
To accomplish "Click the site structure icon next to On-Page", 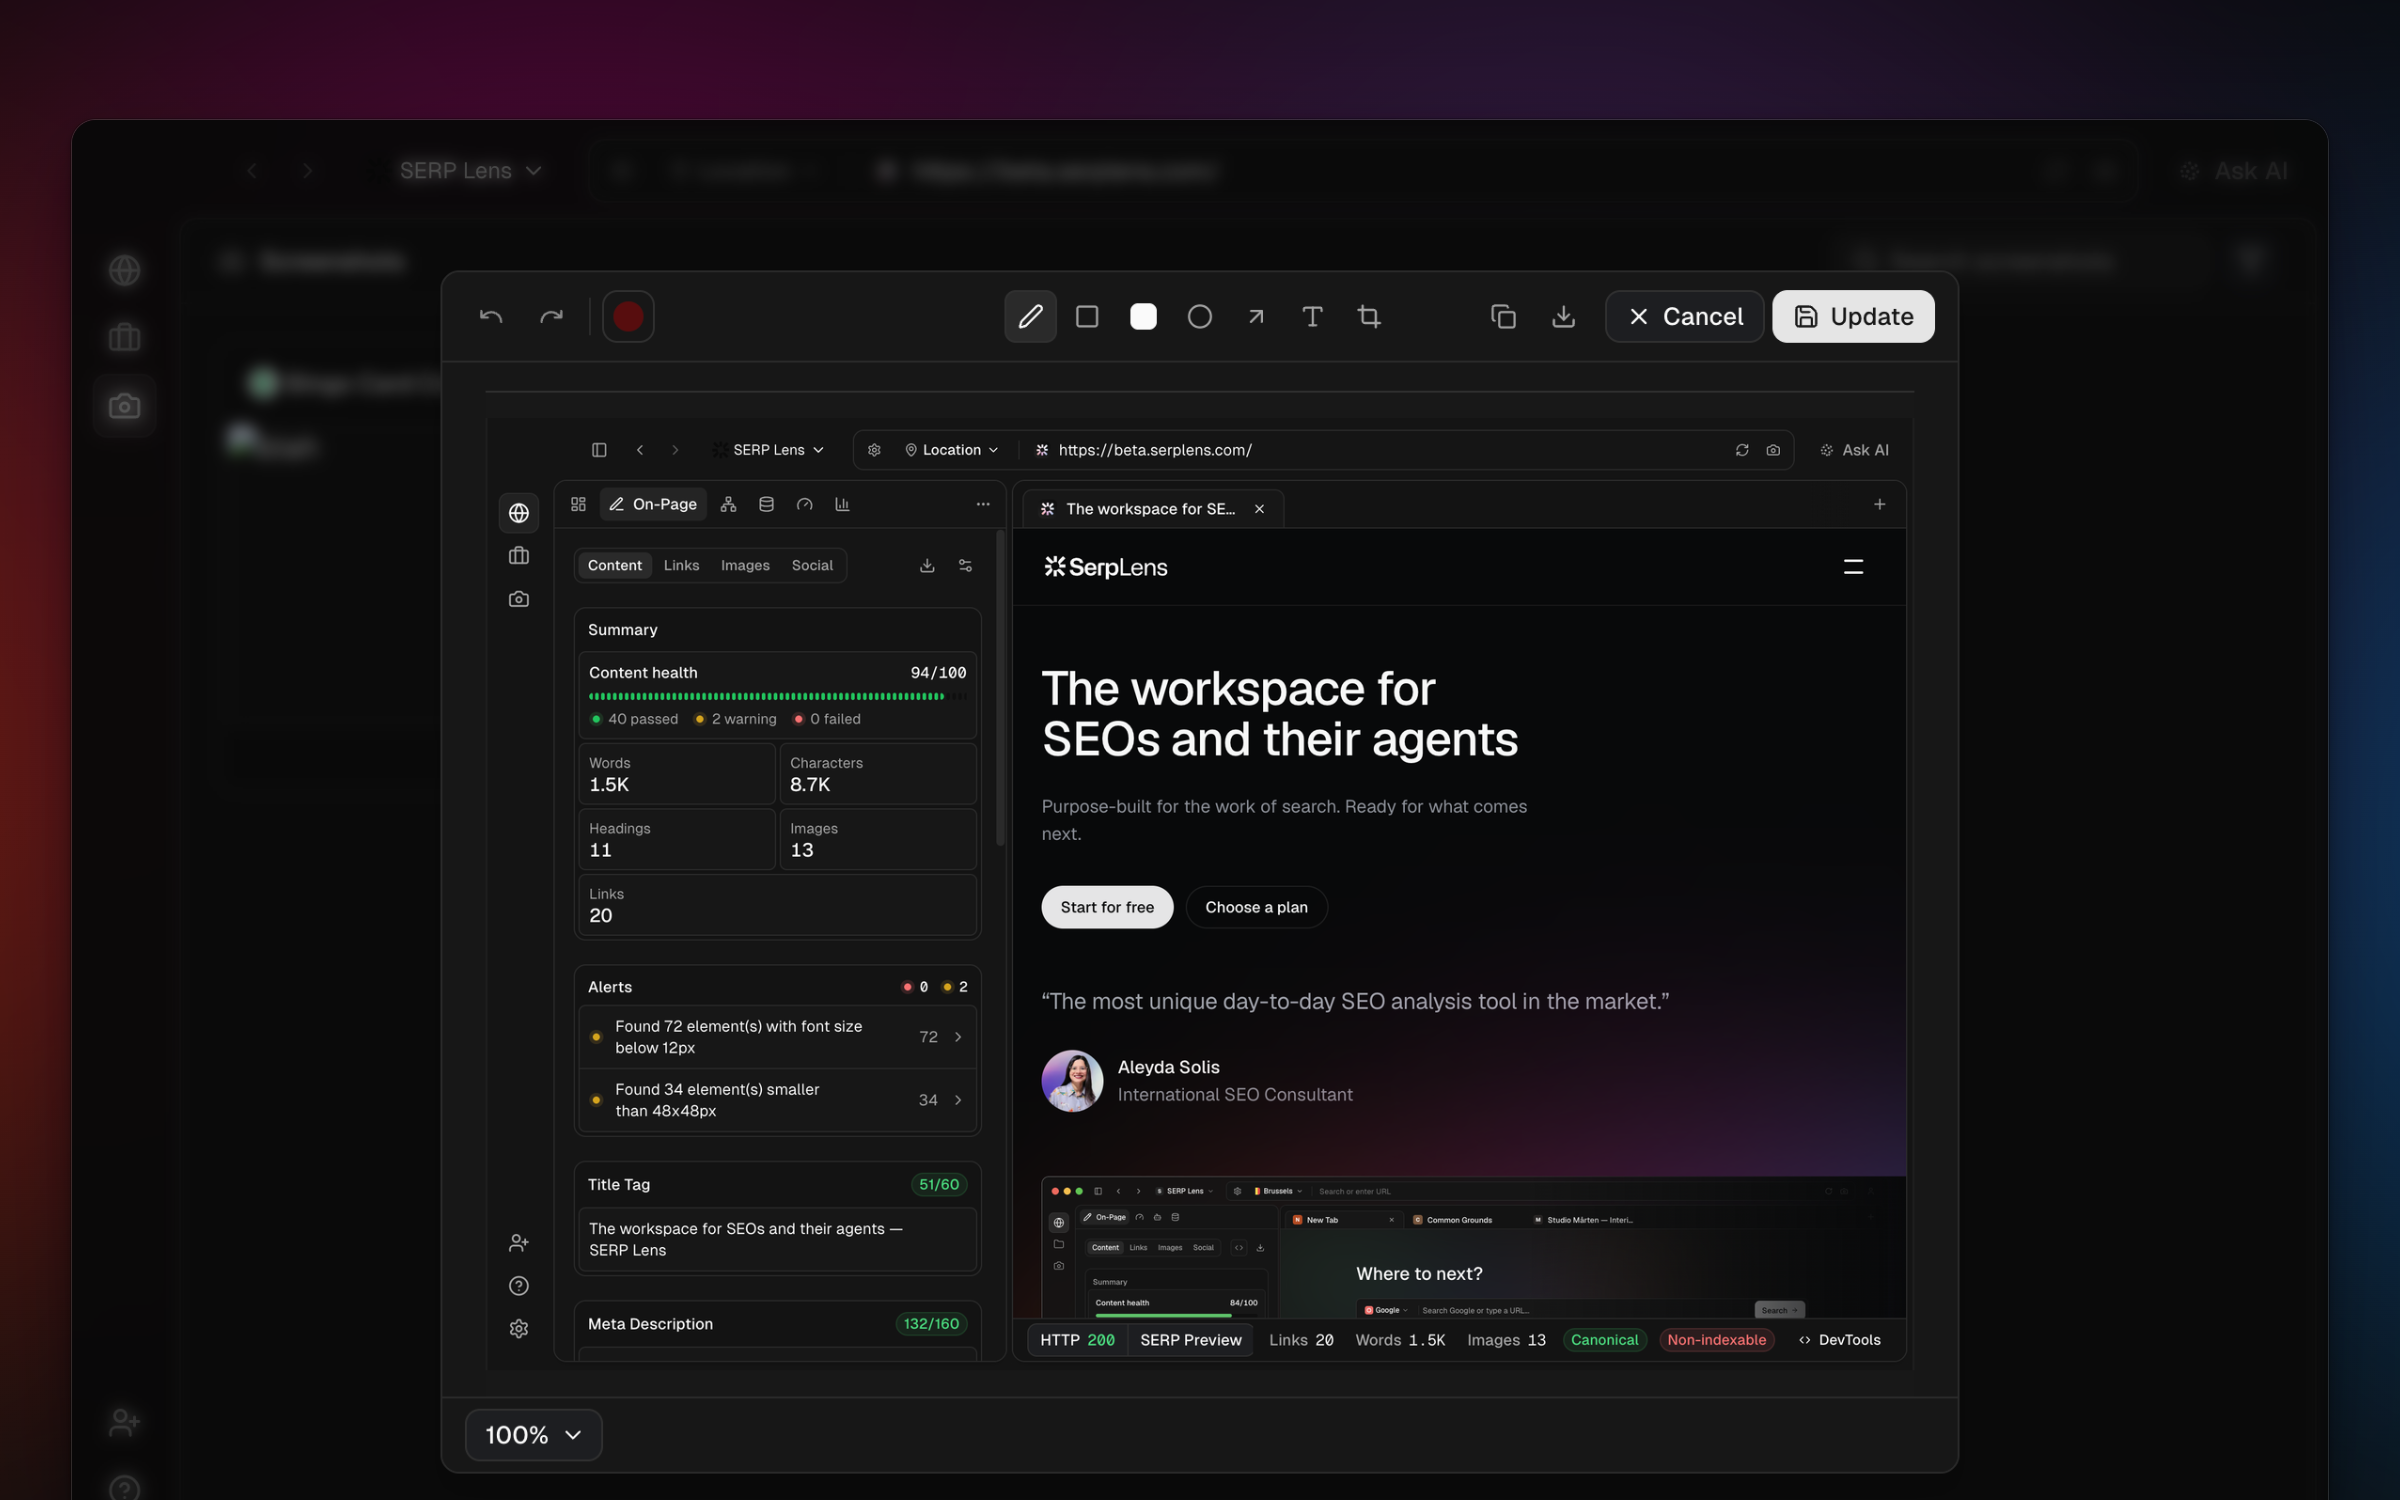I will (728, 504).
